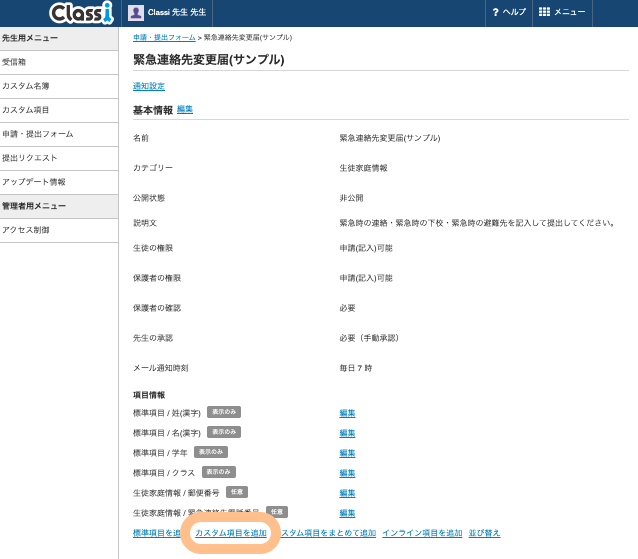This screenshot has height=559, width=638.
Task: Open 申請・提出フォーム sidebar item
Action: click(37, 134)
